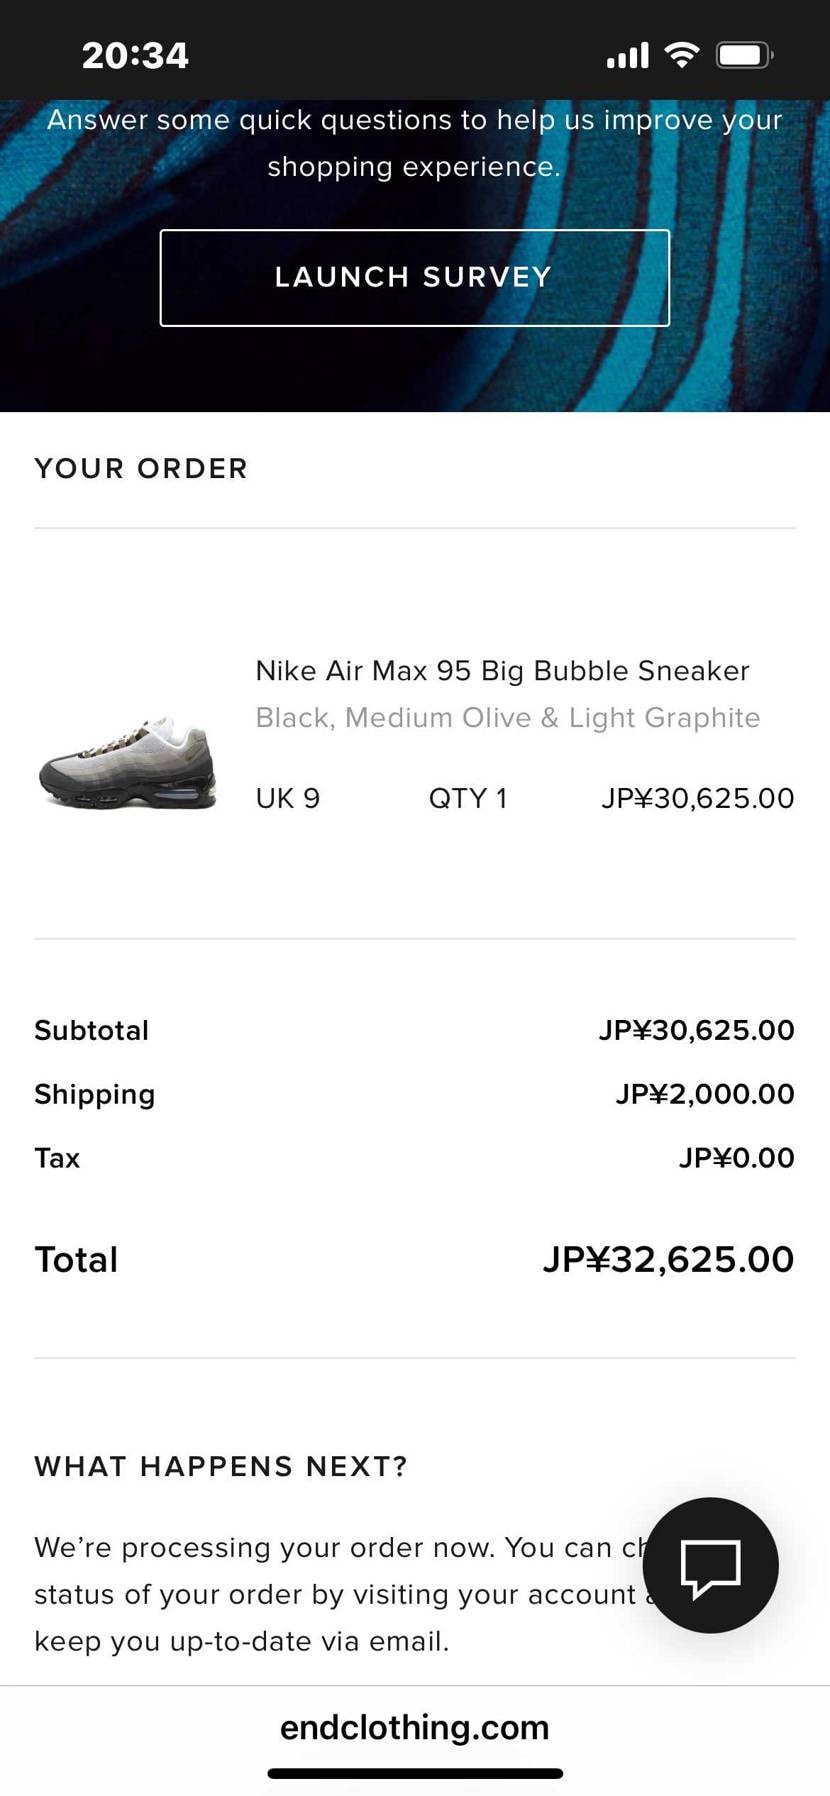The height and width of the screenshot is (1796, 830).
Task: Tap the cellular signal bars icon
Action: pos(627,56)
